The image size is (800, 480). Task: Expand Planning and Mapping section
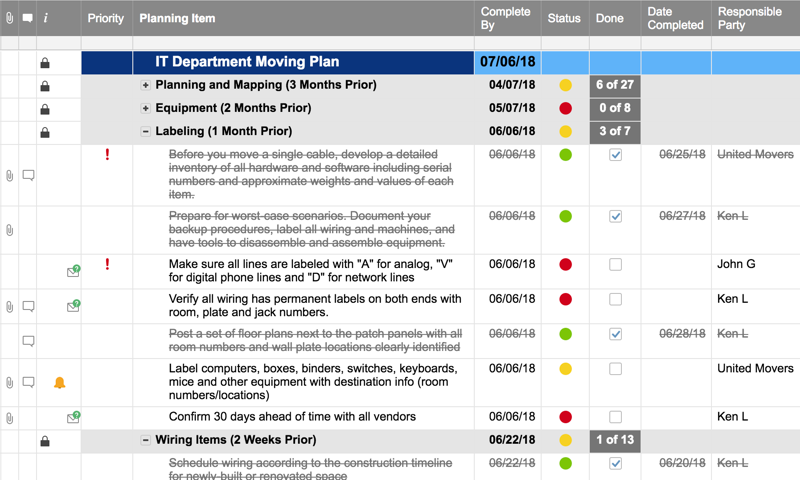point(145,86)
